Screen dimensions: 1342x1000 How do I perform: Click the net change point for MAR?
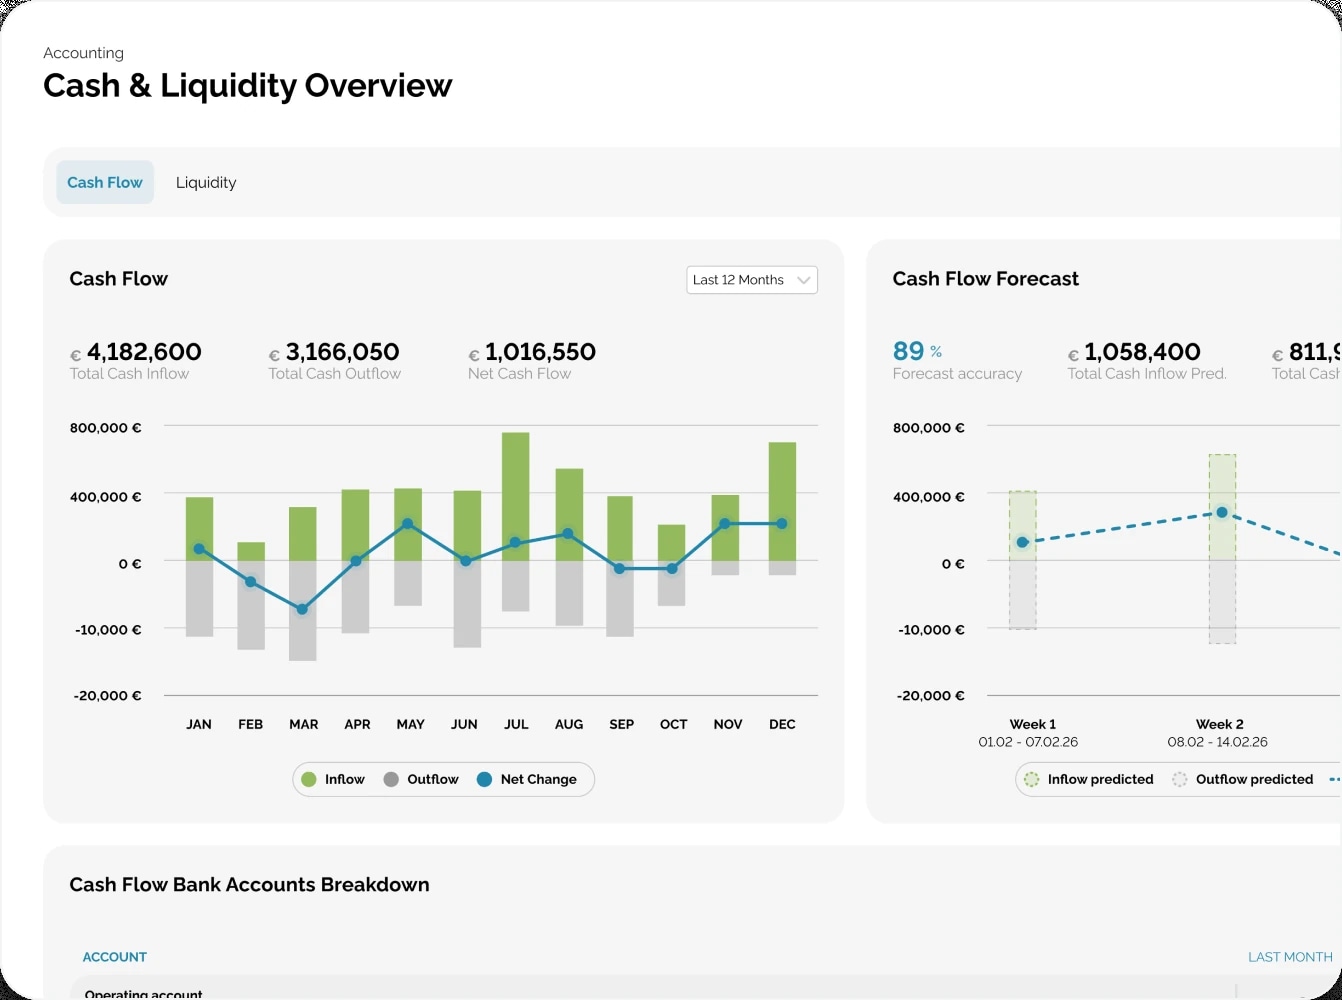point(302,609)
